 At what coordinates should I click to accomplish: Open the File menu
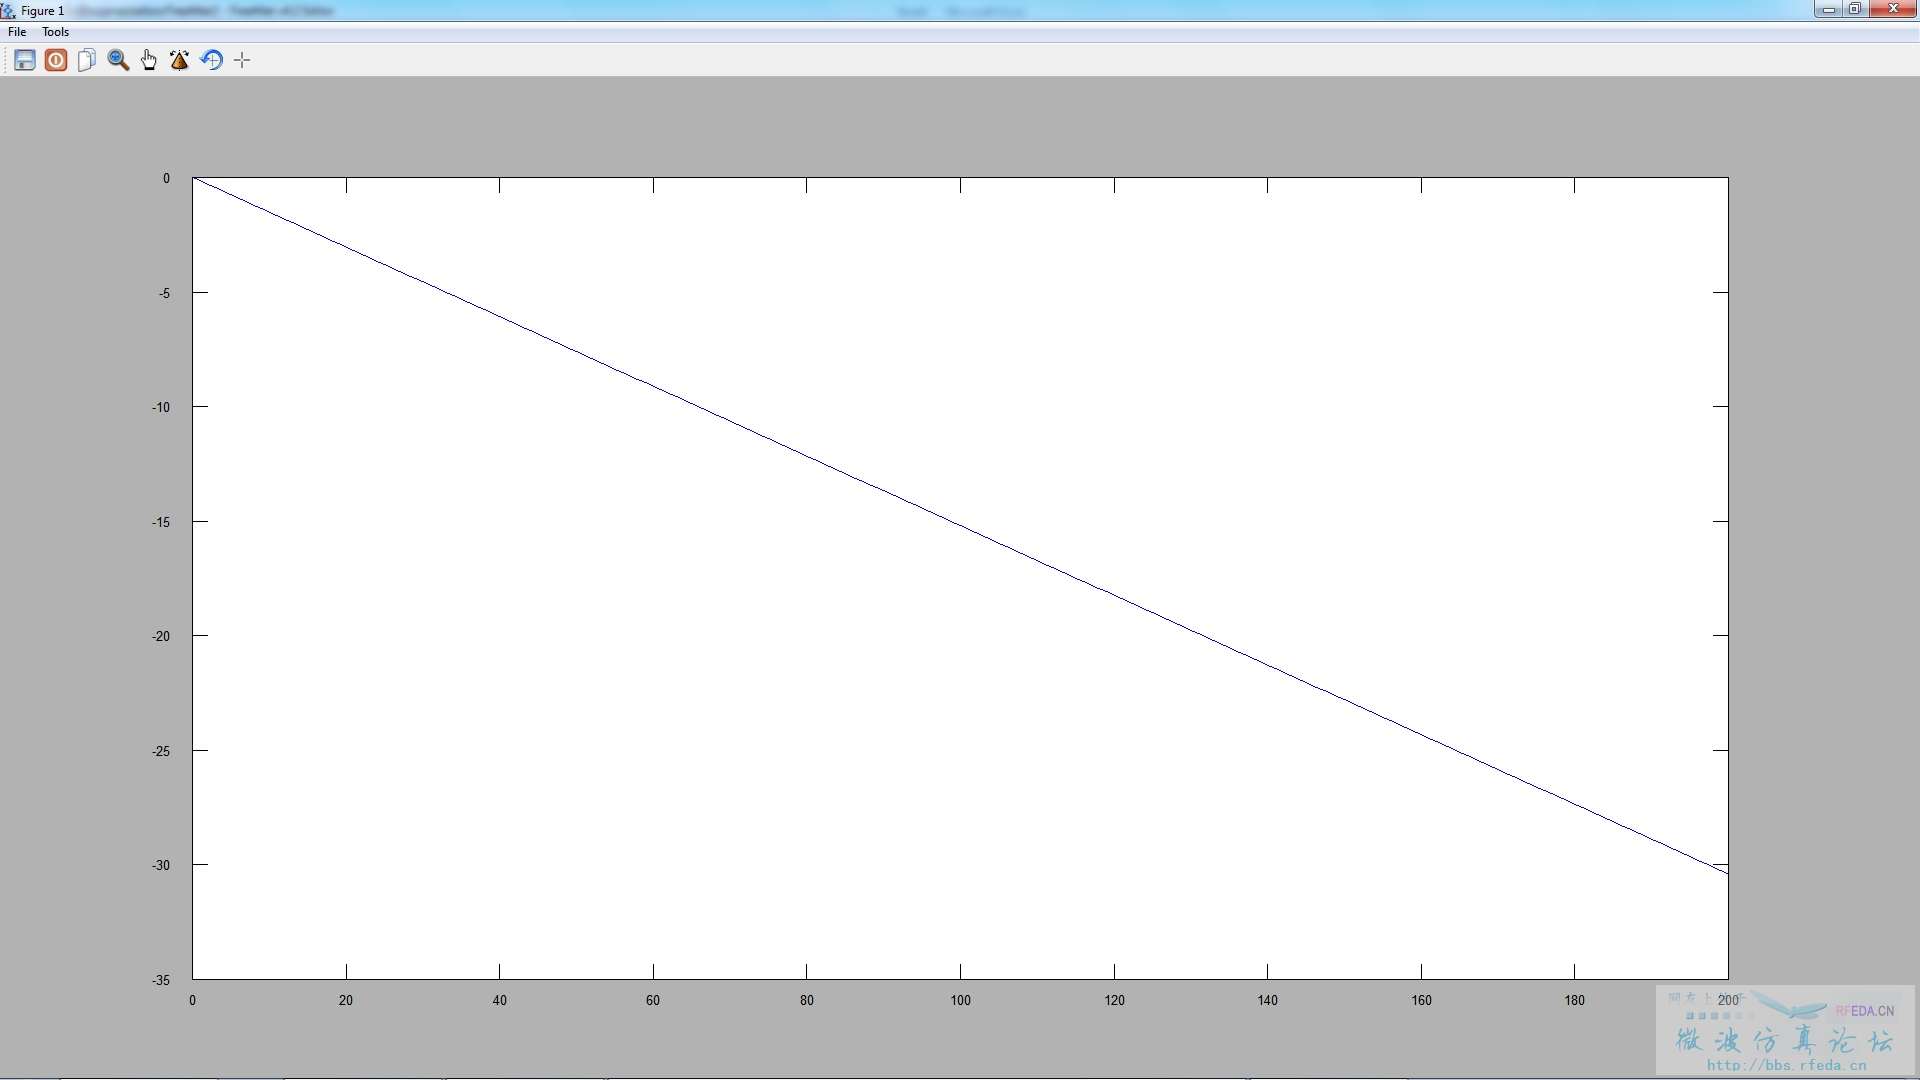click(x=17, y=32)
